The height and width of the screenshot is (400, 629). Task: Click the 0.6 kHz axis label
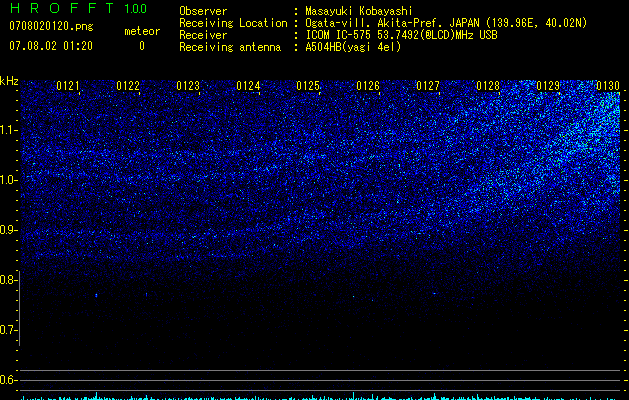pyautogui.click(x=8, y=380)
